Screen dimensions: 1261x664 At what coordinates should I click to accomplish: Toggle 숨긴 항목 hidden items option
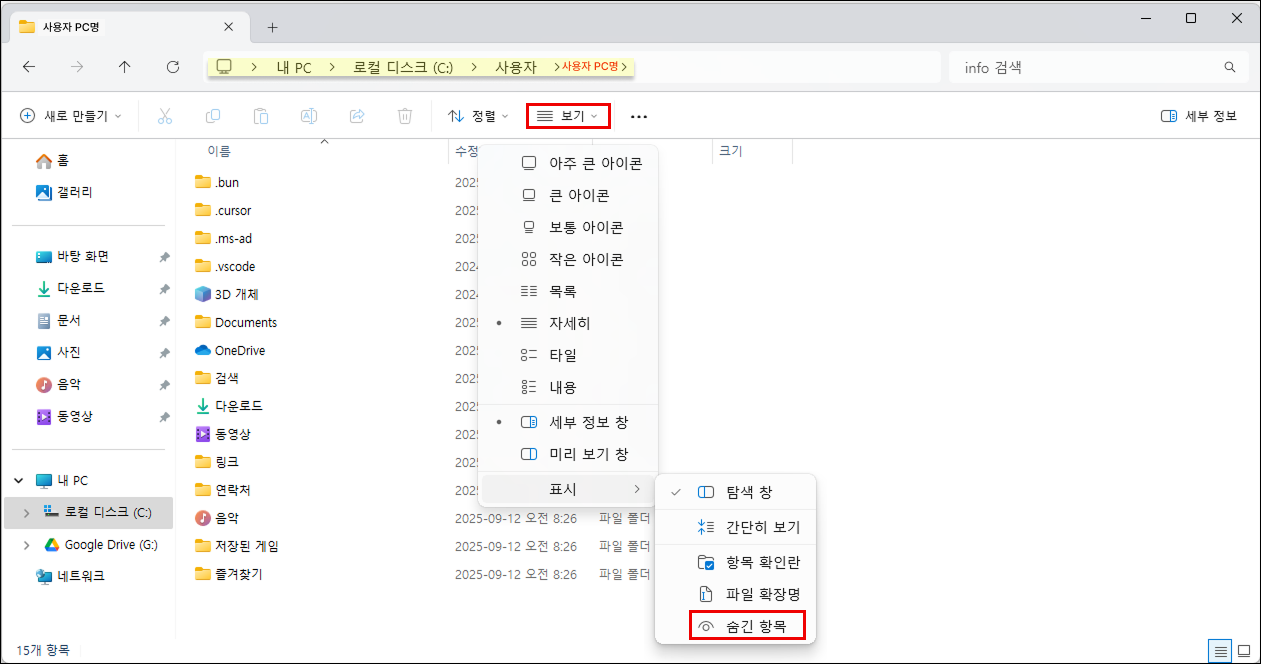(x=756, y=627)
